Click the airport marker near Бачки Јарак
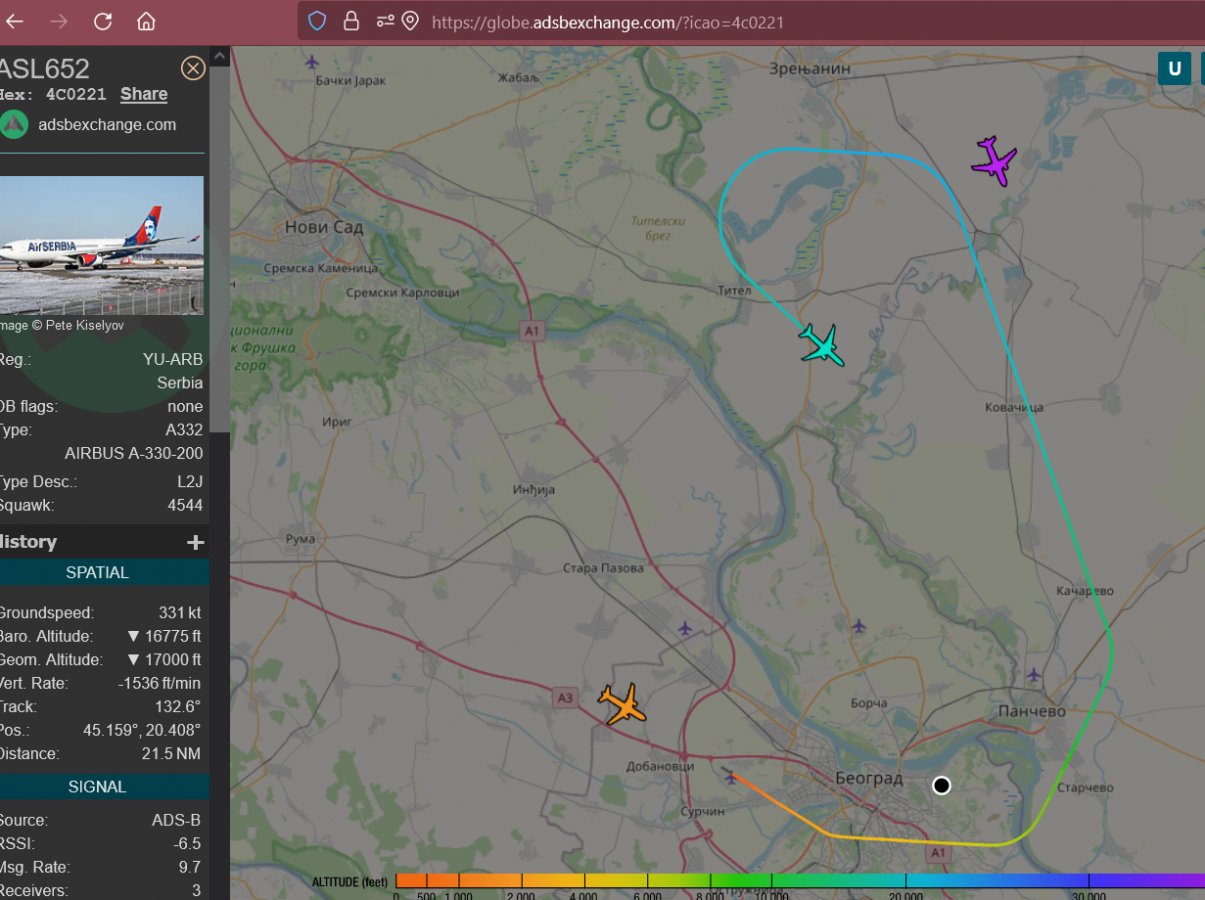The image size is (1205, 900). coord(312,62)
